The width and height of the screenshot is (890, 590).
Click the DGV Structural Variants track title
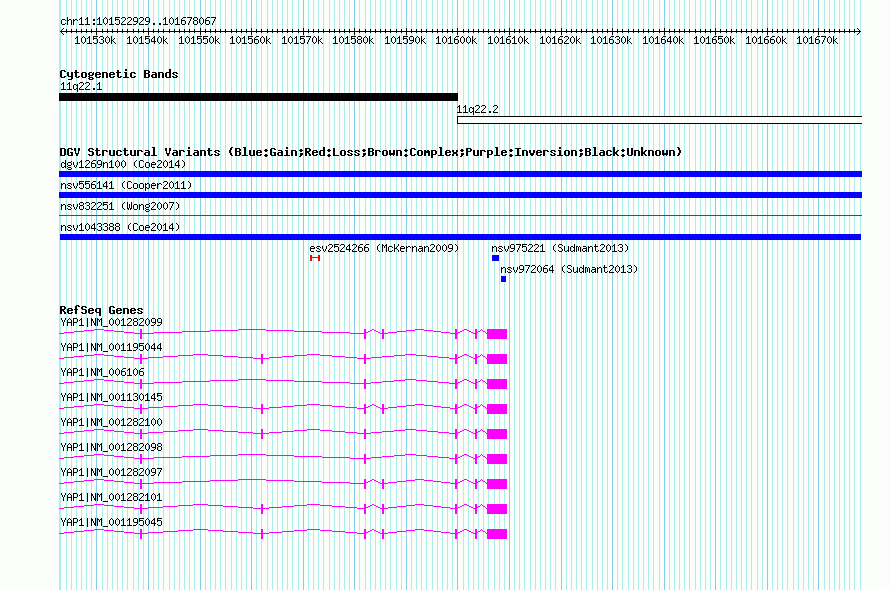tap(371, 152)
